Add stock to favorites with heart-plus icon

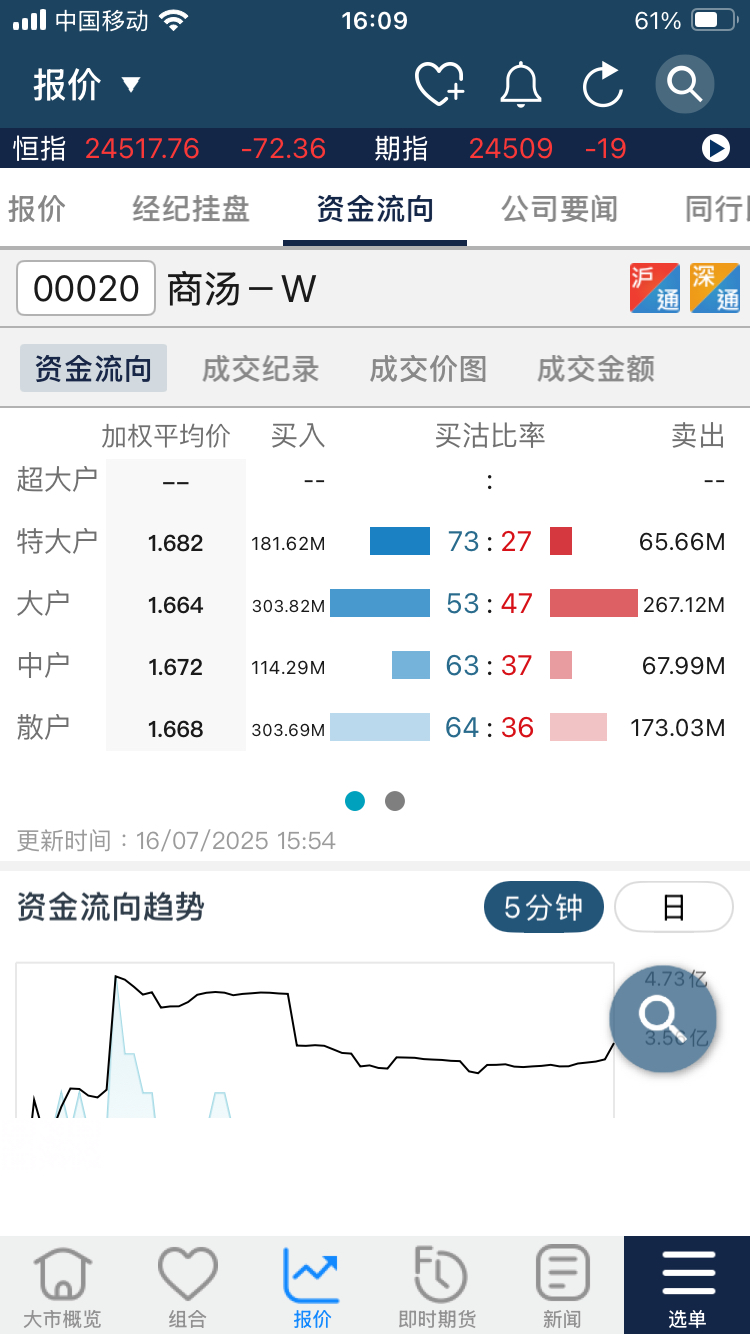click(x=440, y=84)
